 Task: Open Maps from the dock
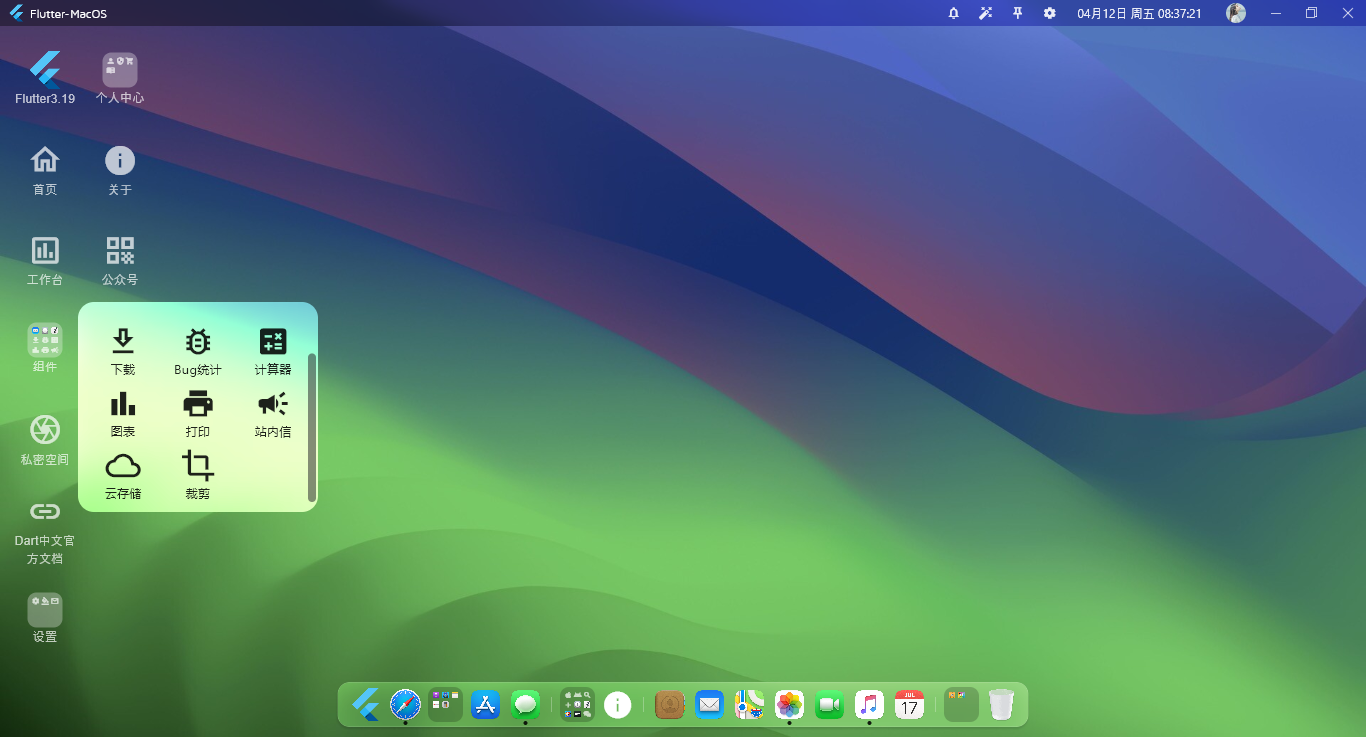pos(749,705)
